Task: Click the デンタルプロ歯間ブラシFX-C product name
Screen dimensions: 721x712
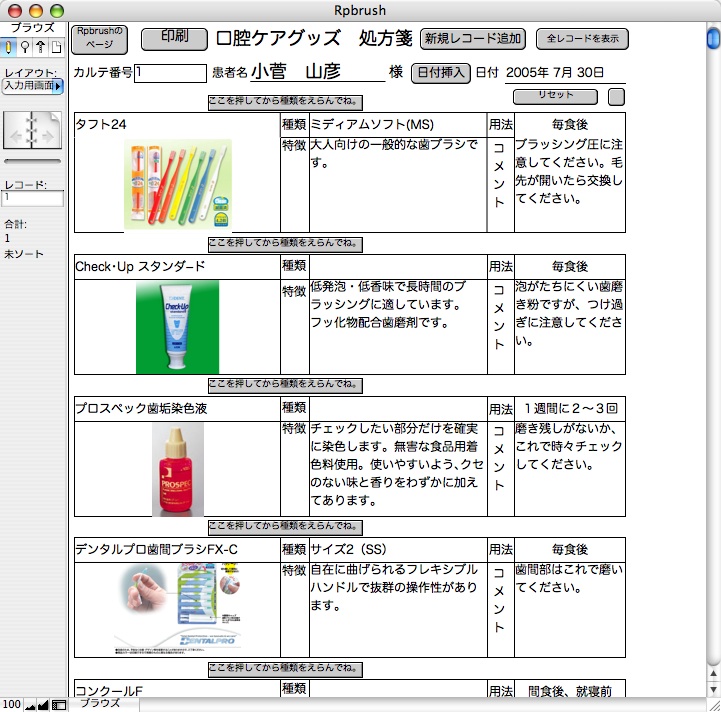Action: (156, 550)
